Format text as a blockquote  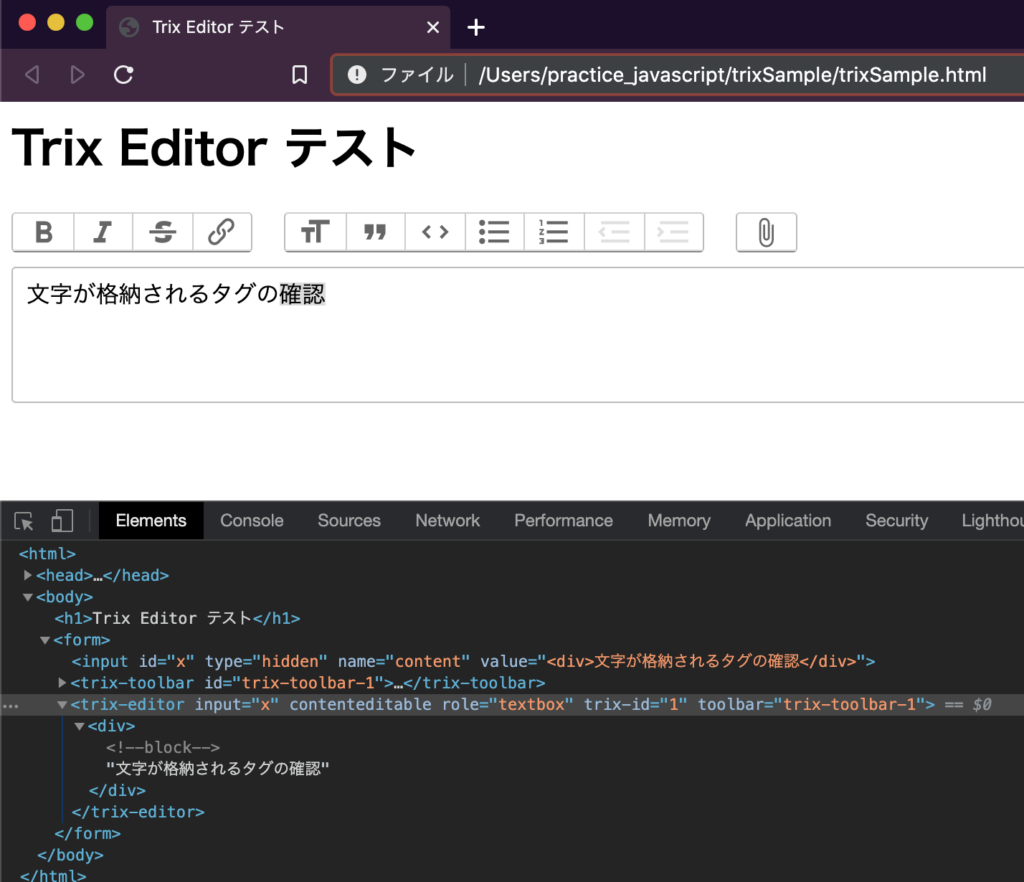375,232
